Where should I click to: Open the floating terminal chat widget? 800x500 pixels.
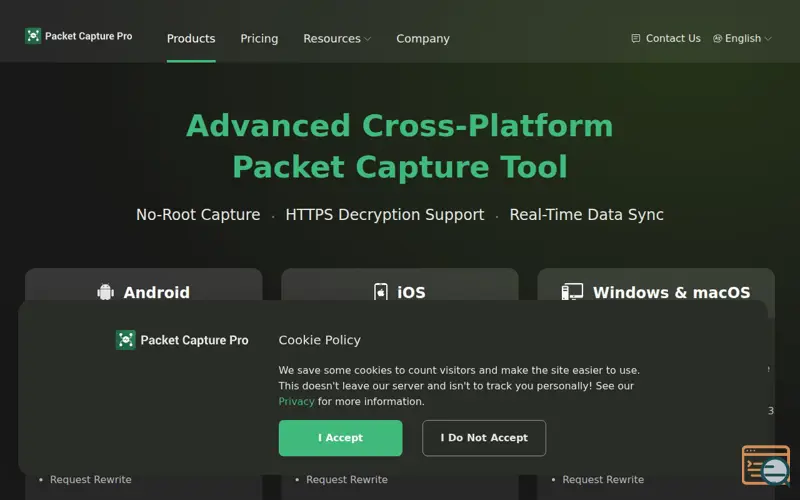point(766,465)
